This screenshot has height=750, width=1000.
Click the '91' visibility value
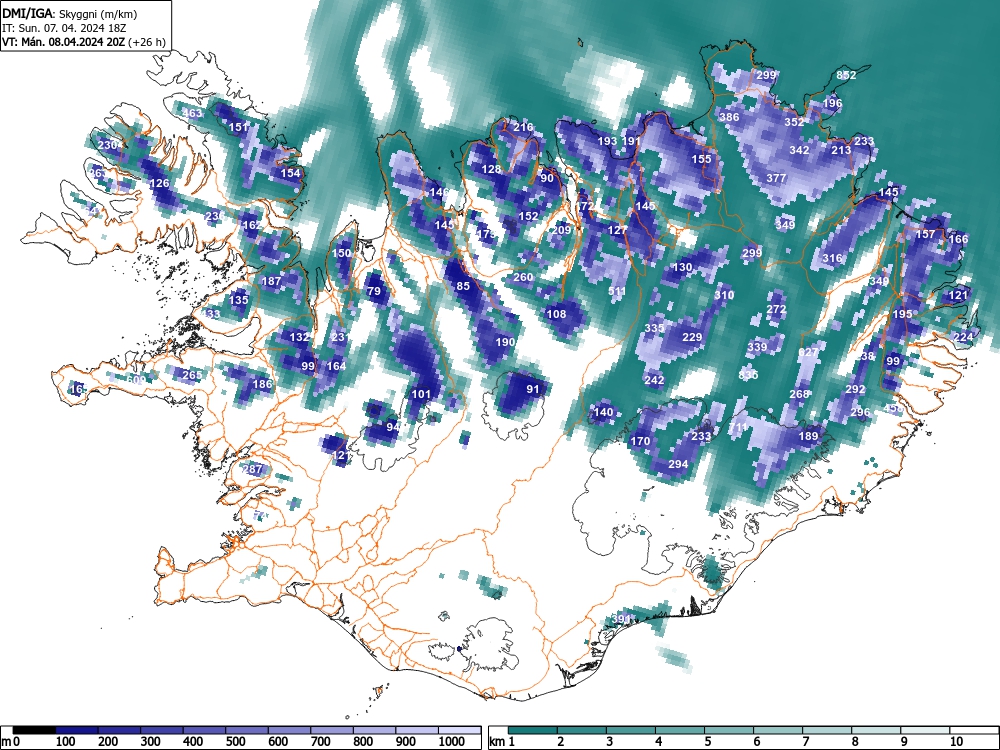coord(533,389)
